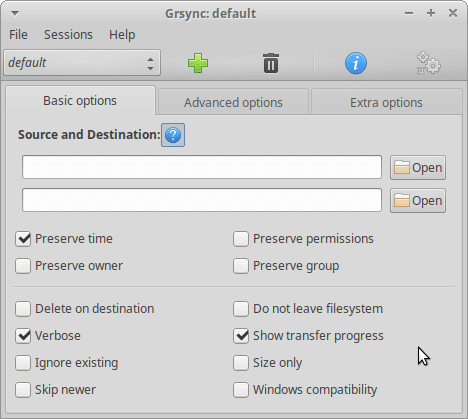Enable Preserve permissions

tap(241, 239)
